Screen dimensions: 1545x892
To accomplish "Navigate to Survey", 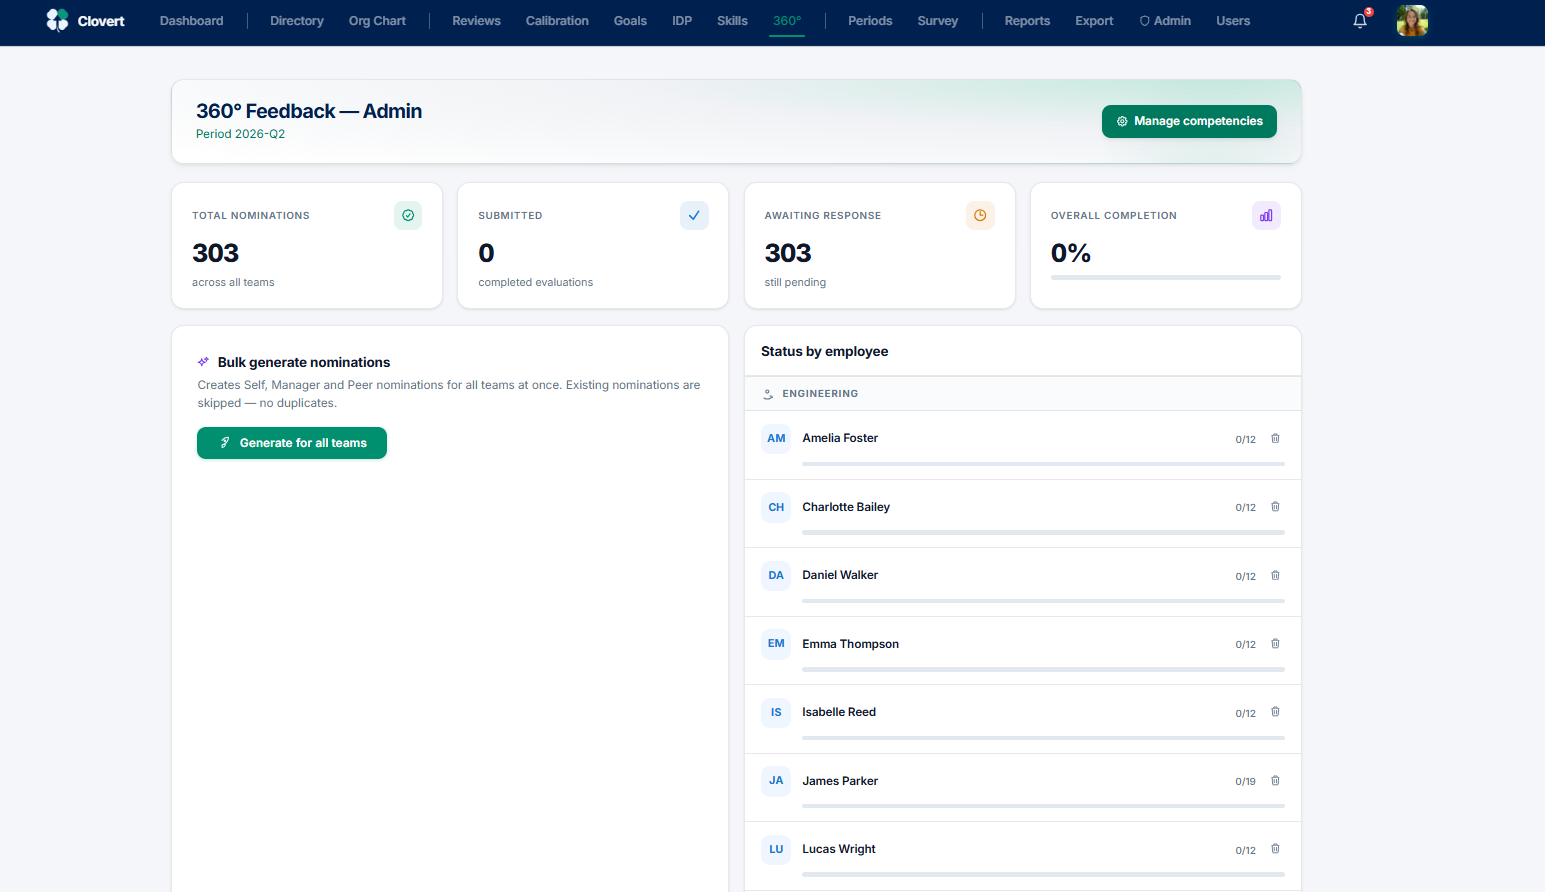I will (938, 21).
